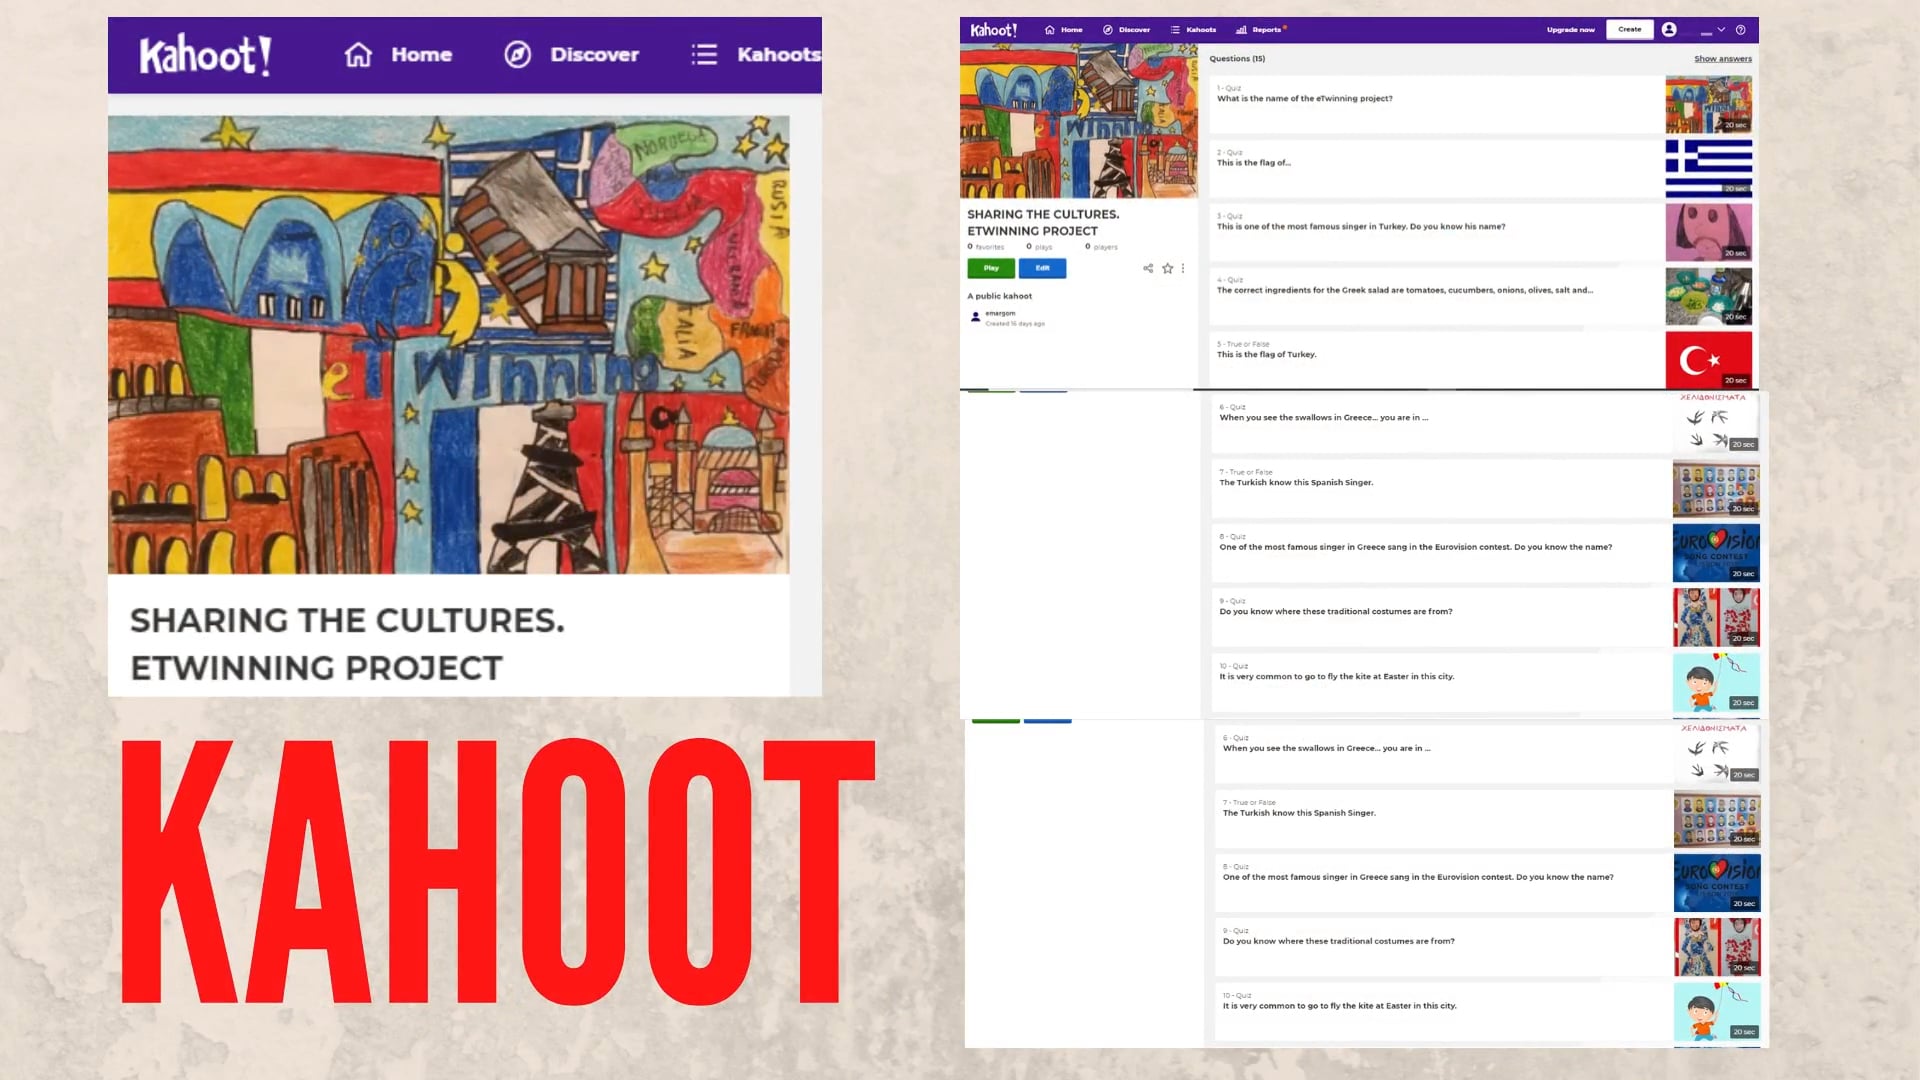Open the thumbnail of question 1 about the project name
The height and width of the screenshot is (1080, 1920).
click(1709, 104)
